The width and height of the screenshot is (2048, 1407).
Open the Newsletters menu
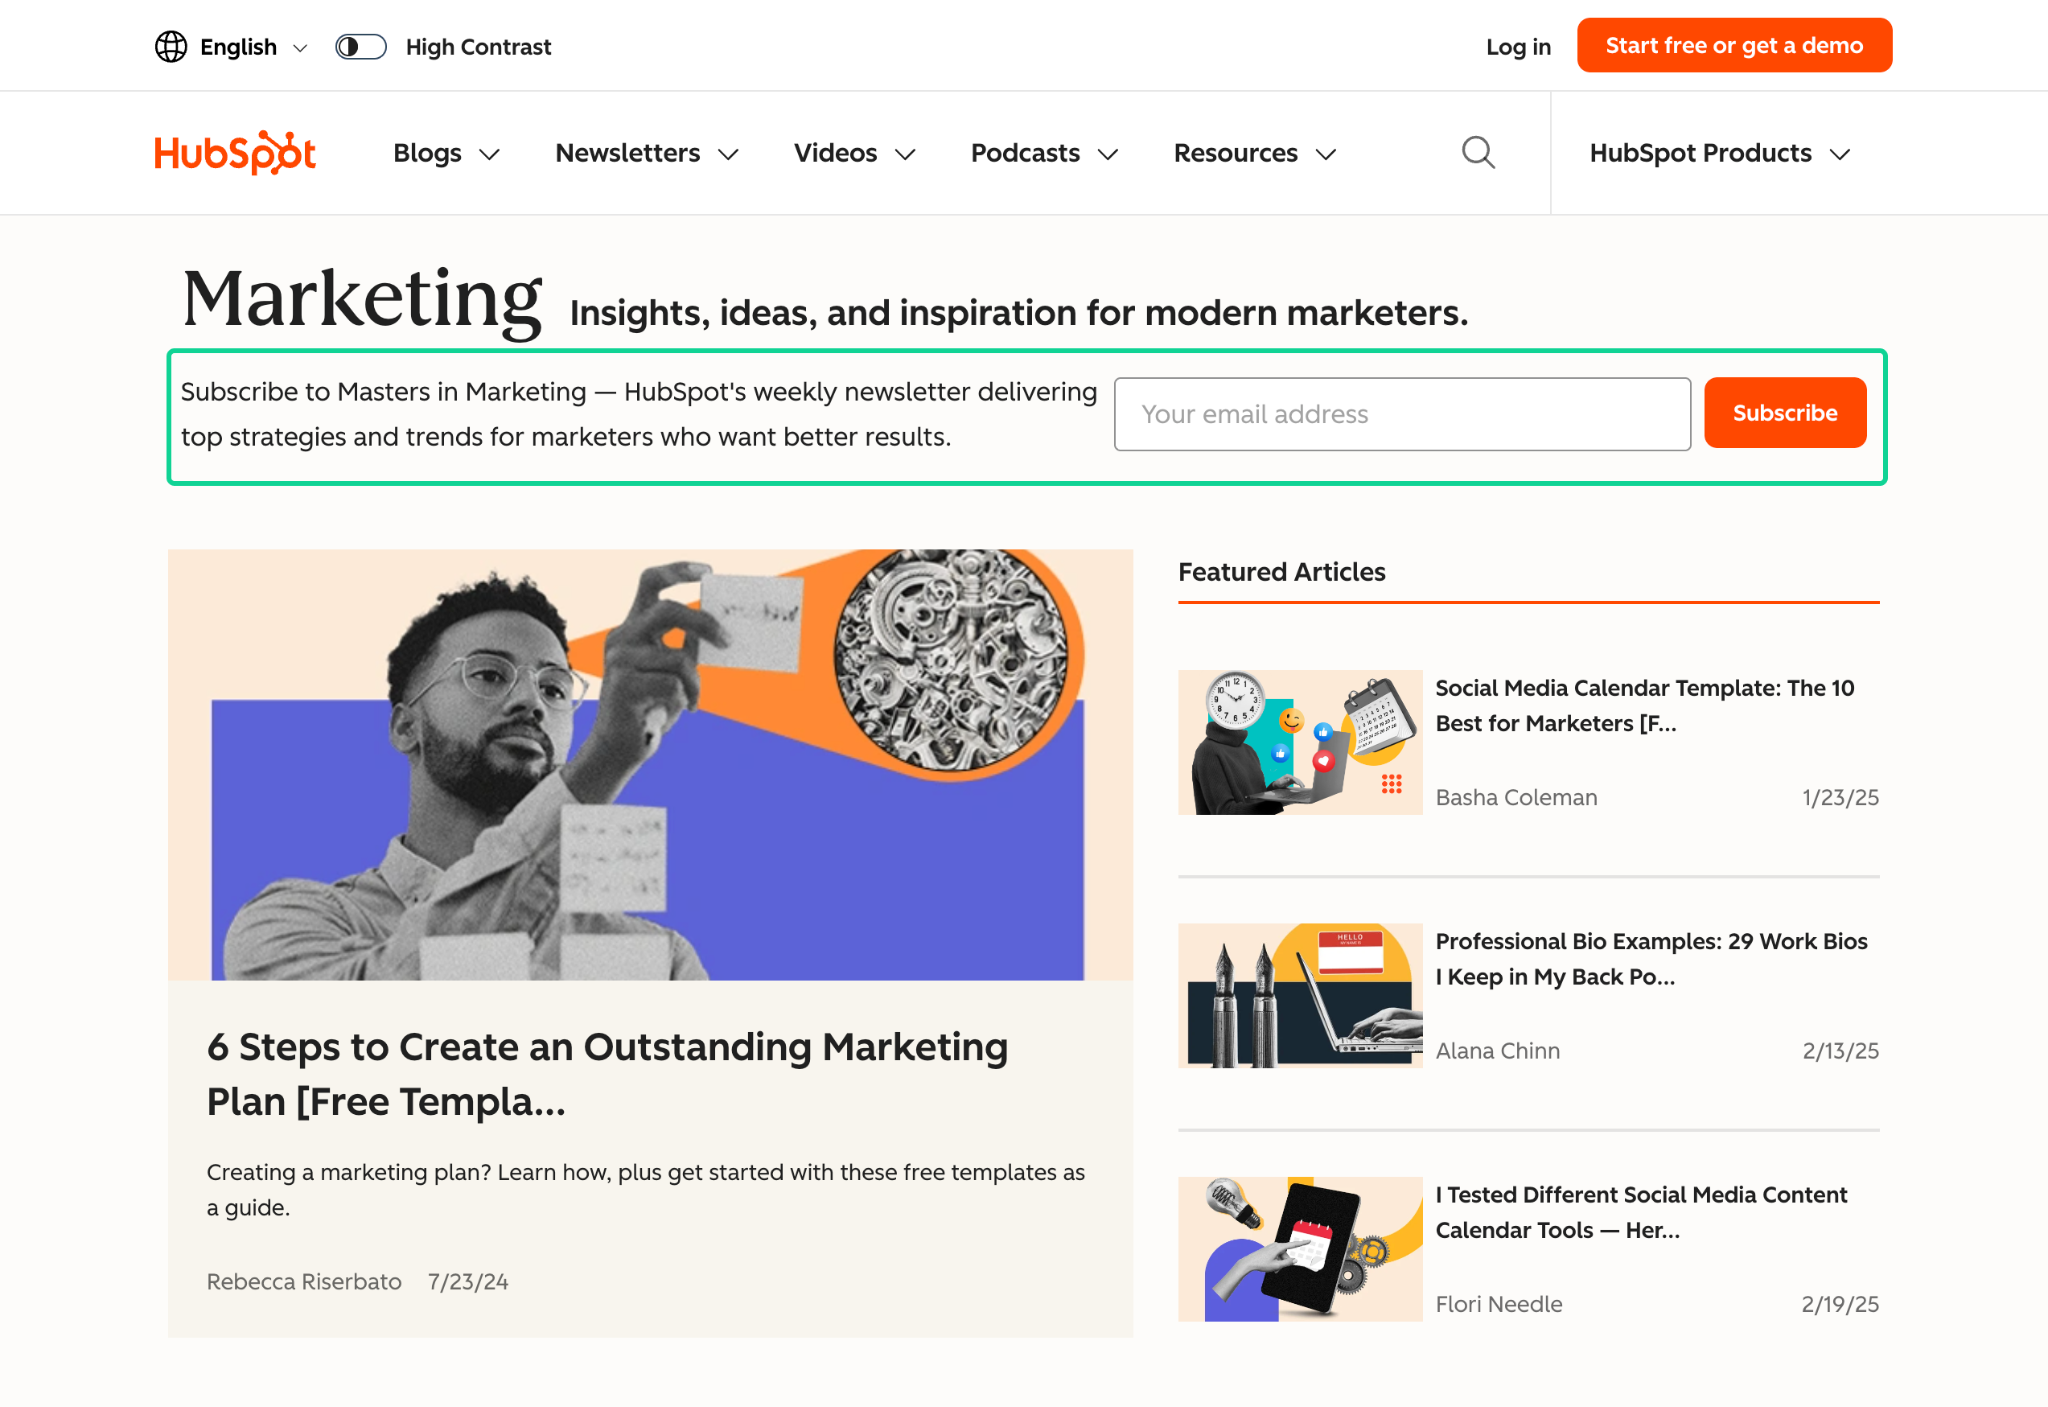tap(645, 153)
